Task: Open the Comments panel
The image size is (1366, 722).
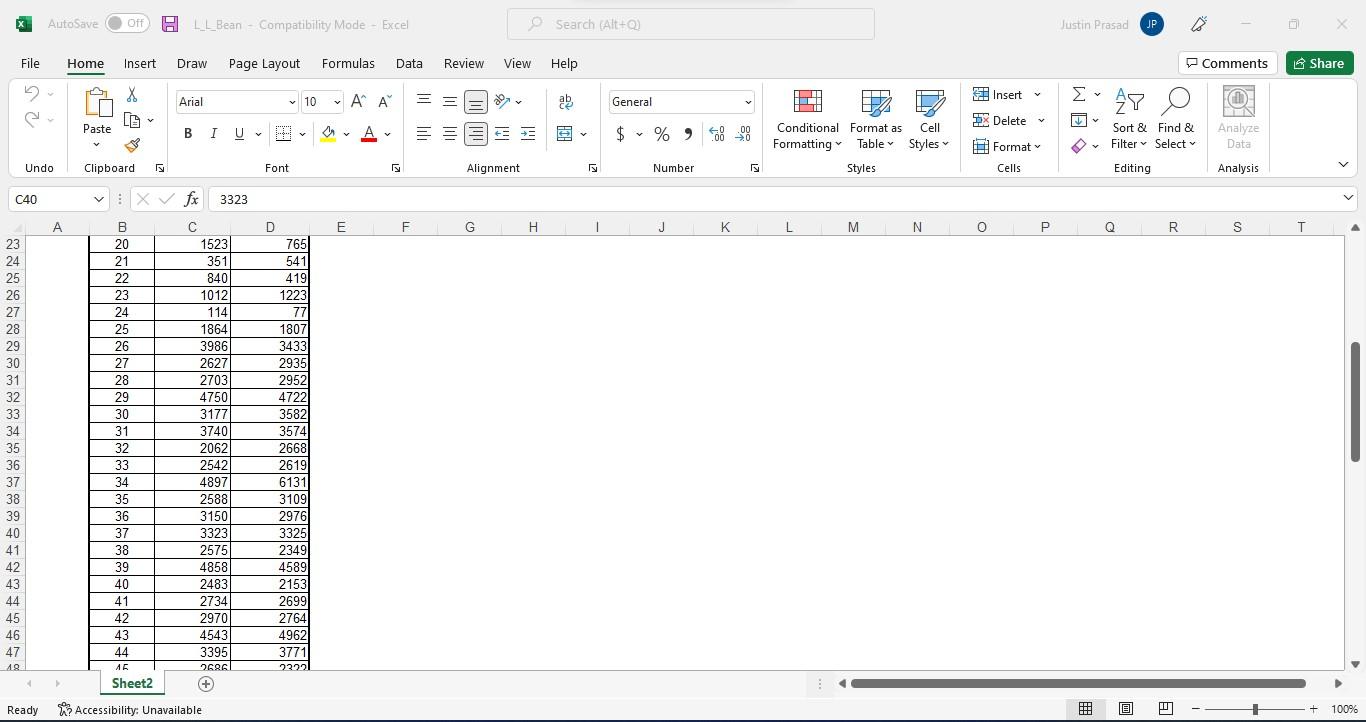Action: (1228, 63)
